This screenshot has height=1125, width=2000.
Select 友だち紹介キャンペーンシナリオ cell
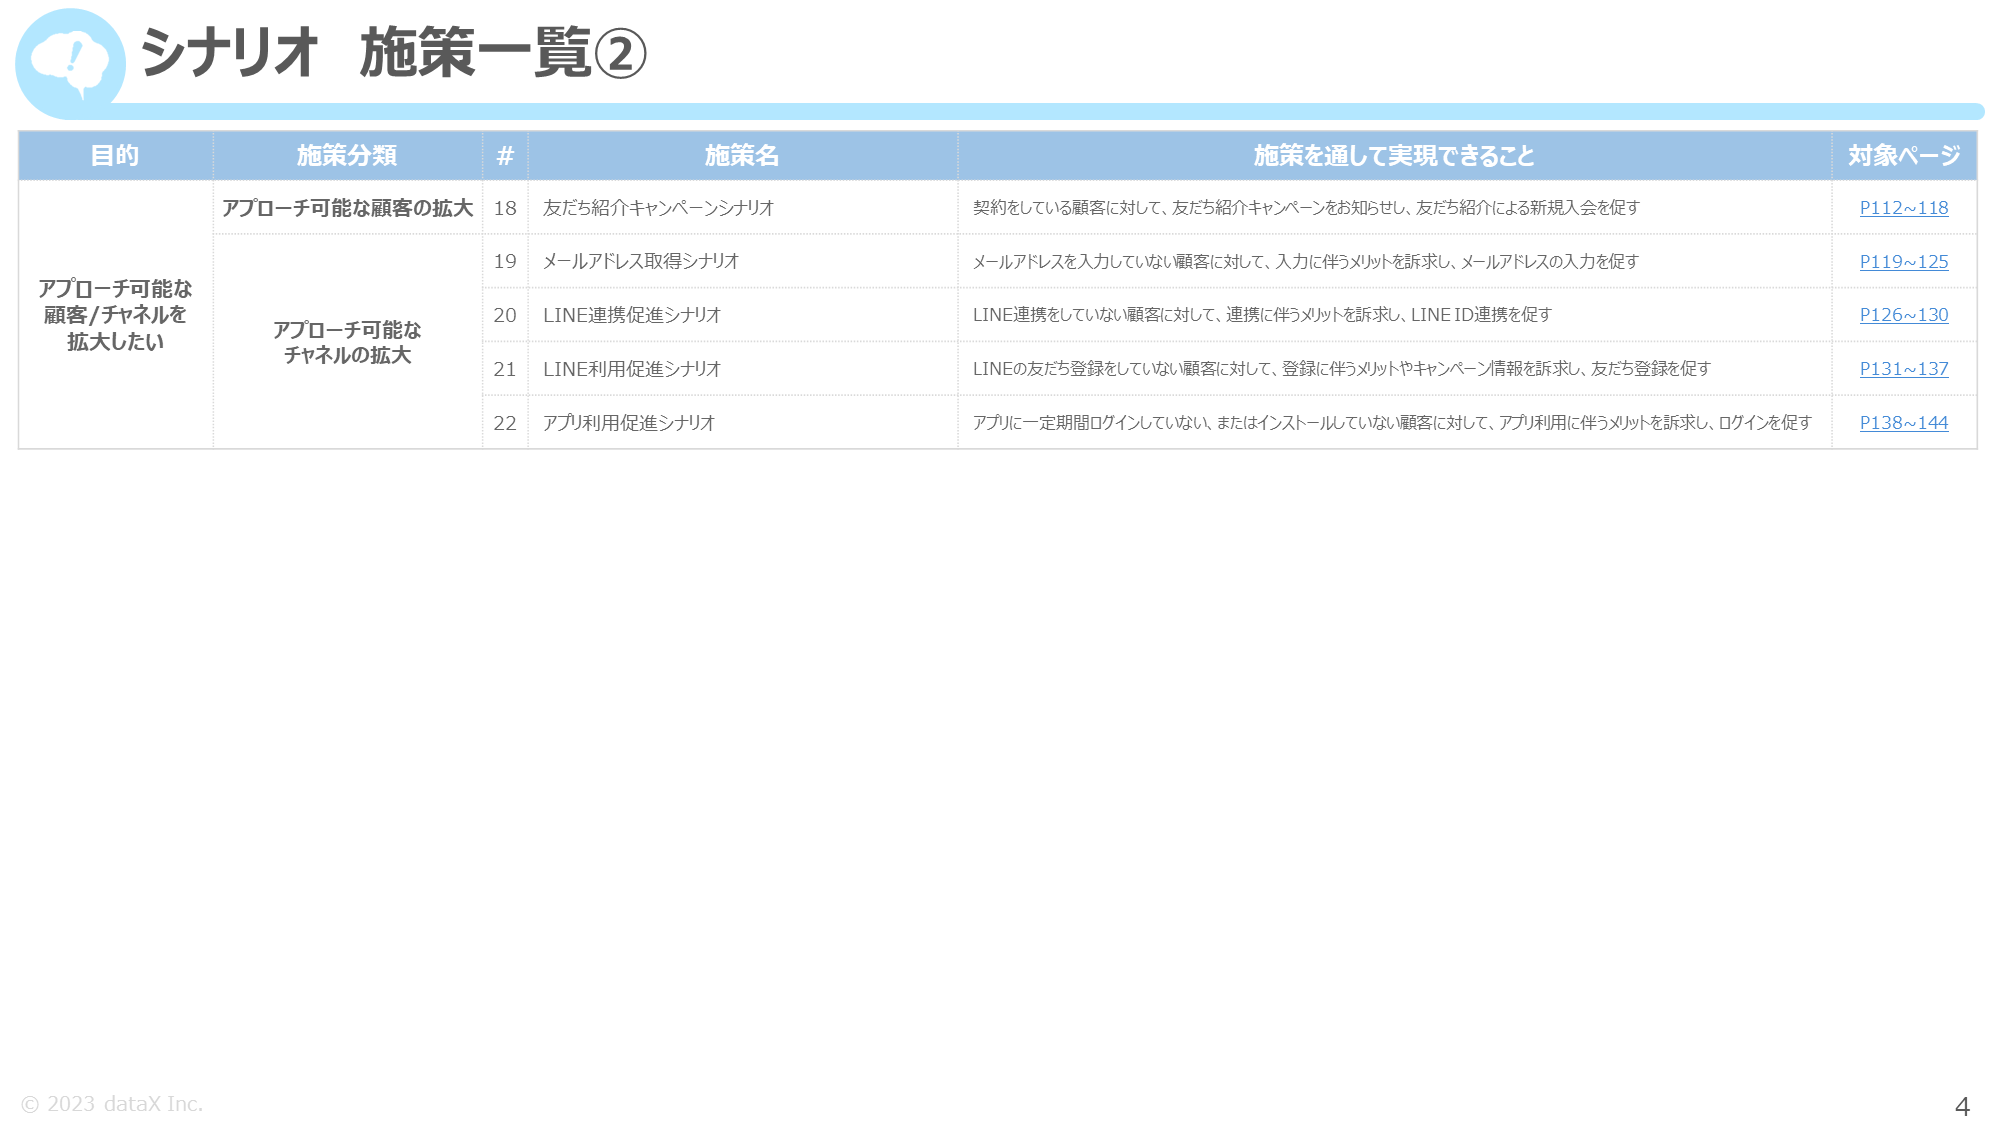pos(742,208)
